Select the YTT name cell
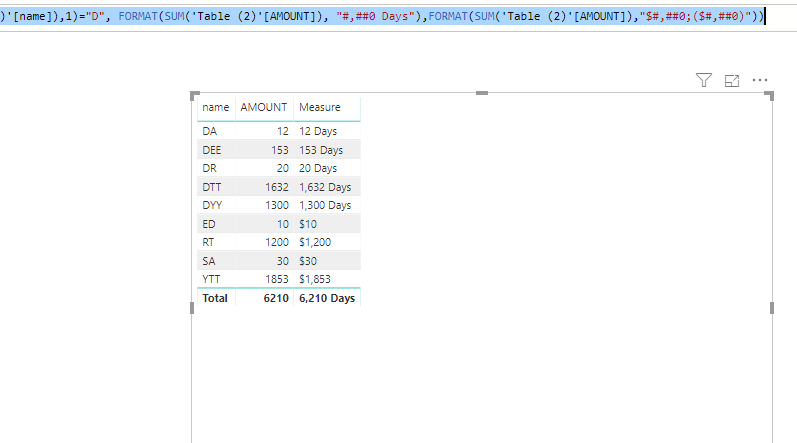 point(211,279)
